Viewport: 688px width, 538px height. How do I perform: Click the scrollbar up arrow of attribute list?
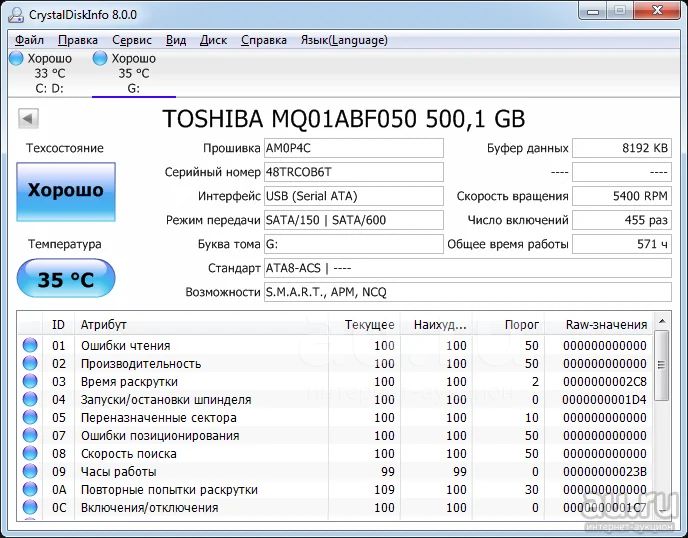(x=662, y=322)
